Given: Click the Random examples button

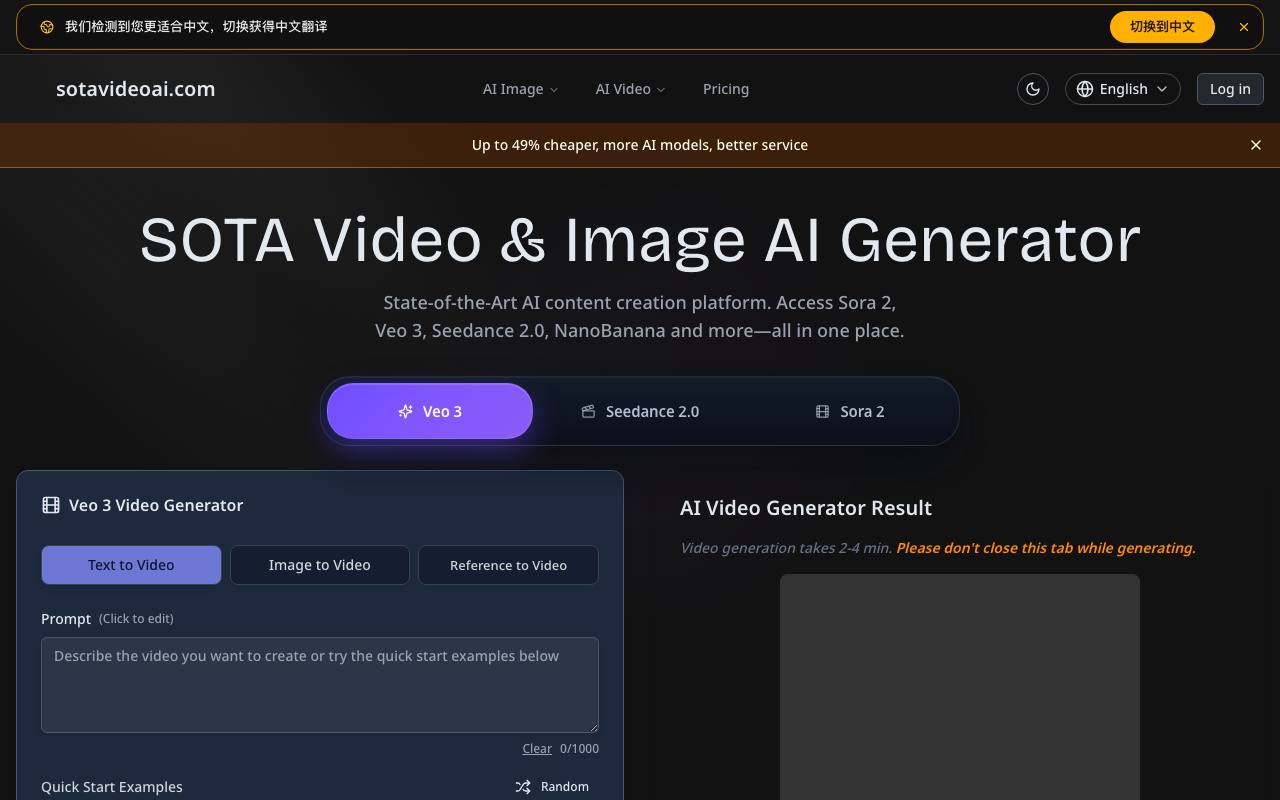Looking at the screenshot, I should [552, 787].
